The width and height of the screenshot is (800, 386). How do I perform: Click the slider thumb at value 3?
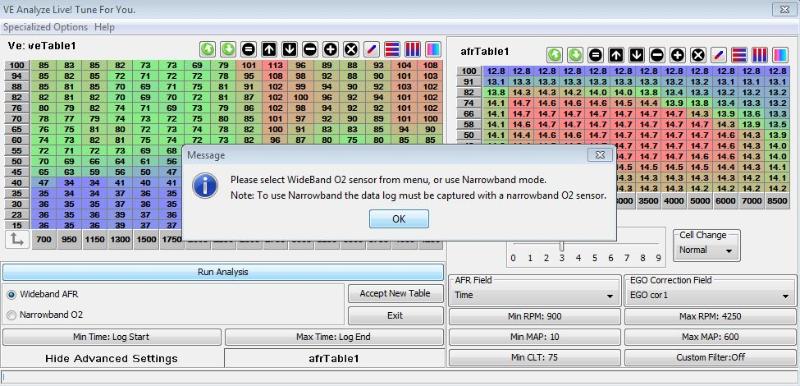tap(562, 247)
